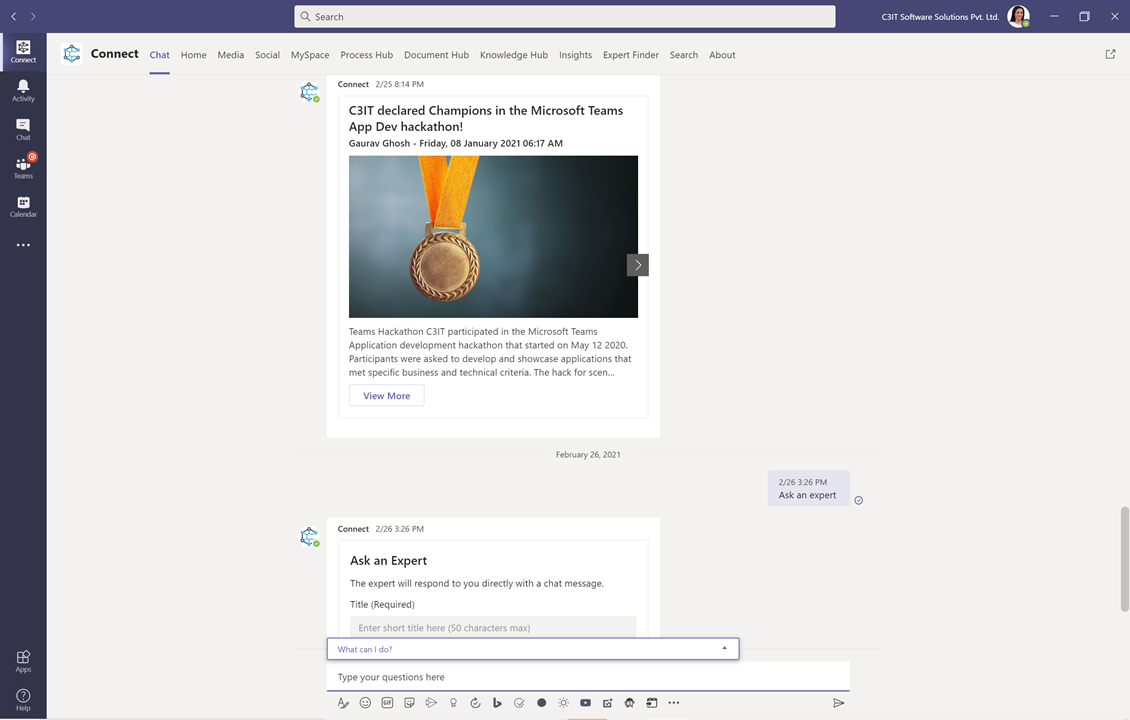Open the Social tab

click(x=267, y=55)
